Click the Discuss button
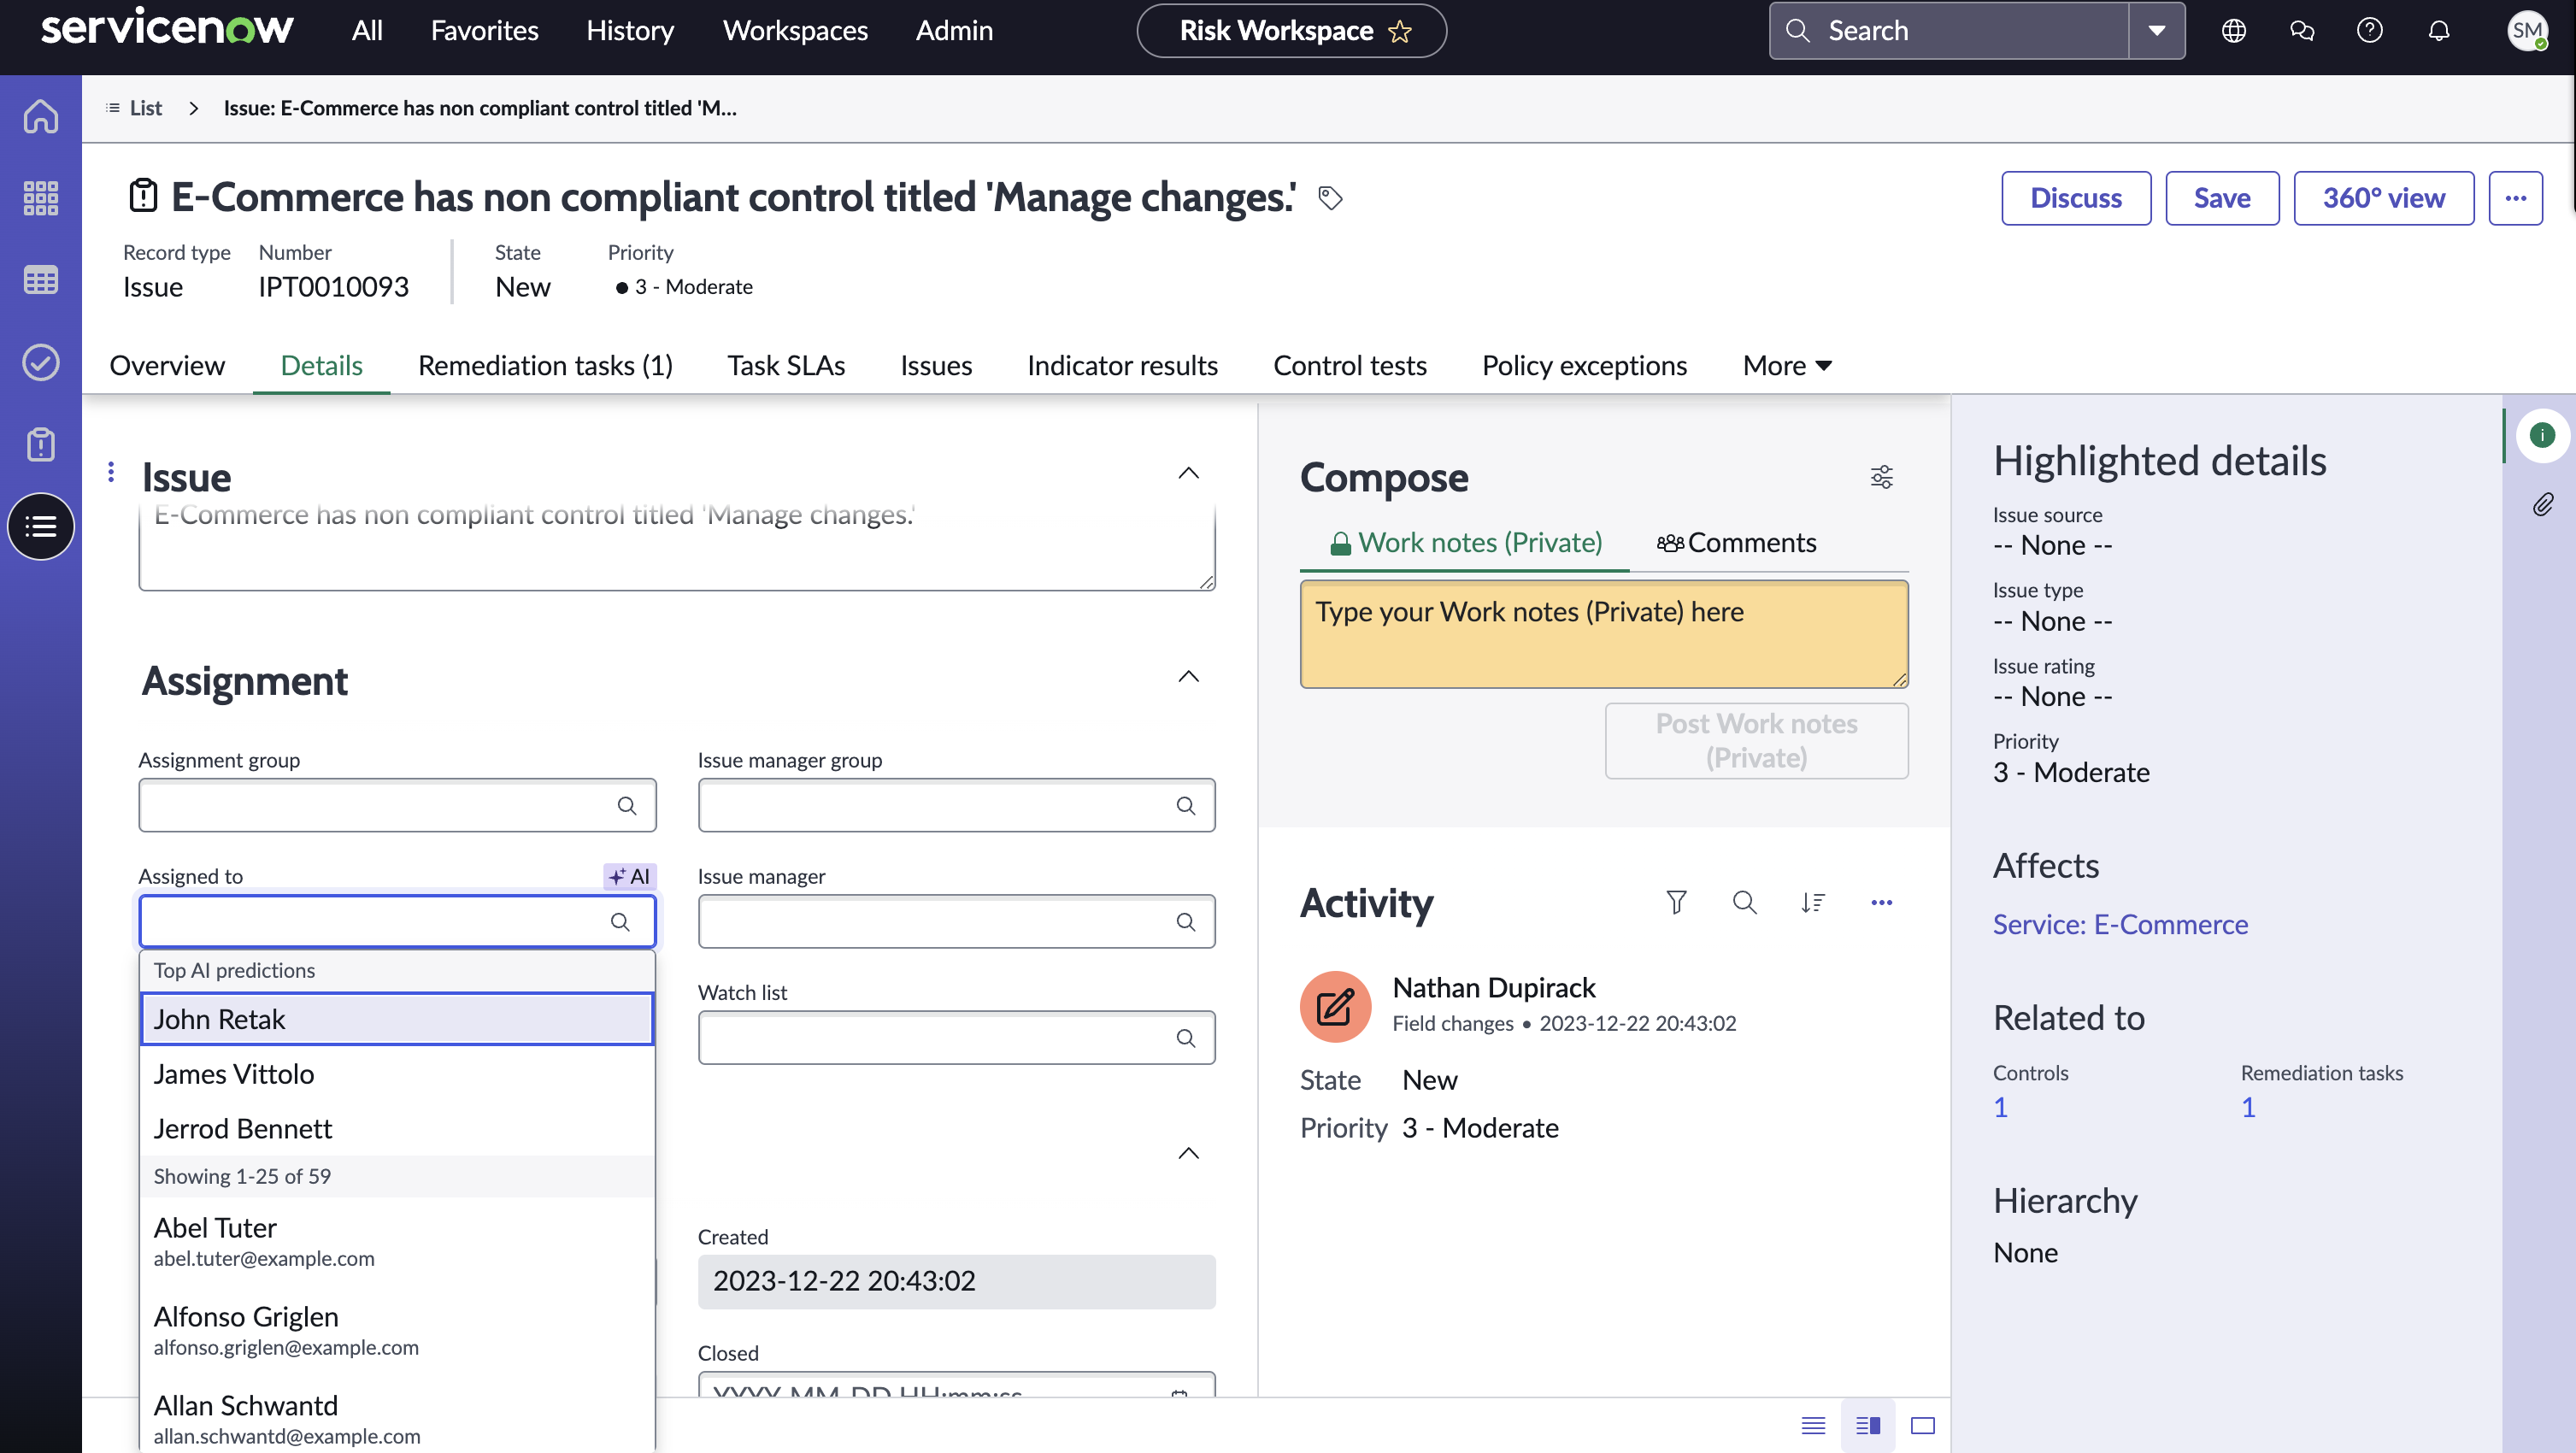2576x1453 pixels. (2076, 198)
